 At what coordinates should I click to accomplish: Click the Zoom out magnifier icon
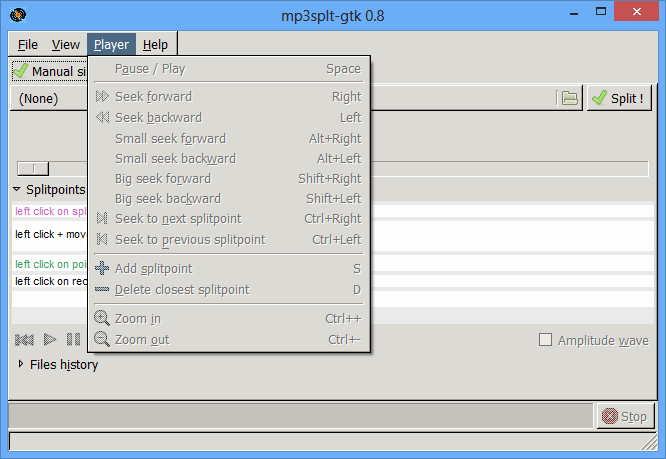[x=102, y=339]
